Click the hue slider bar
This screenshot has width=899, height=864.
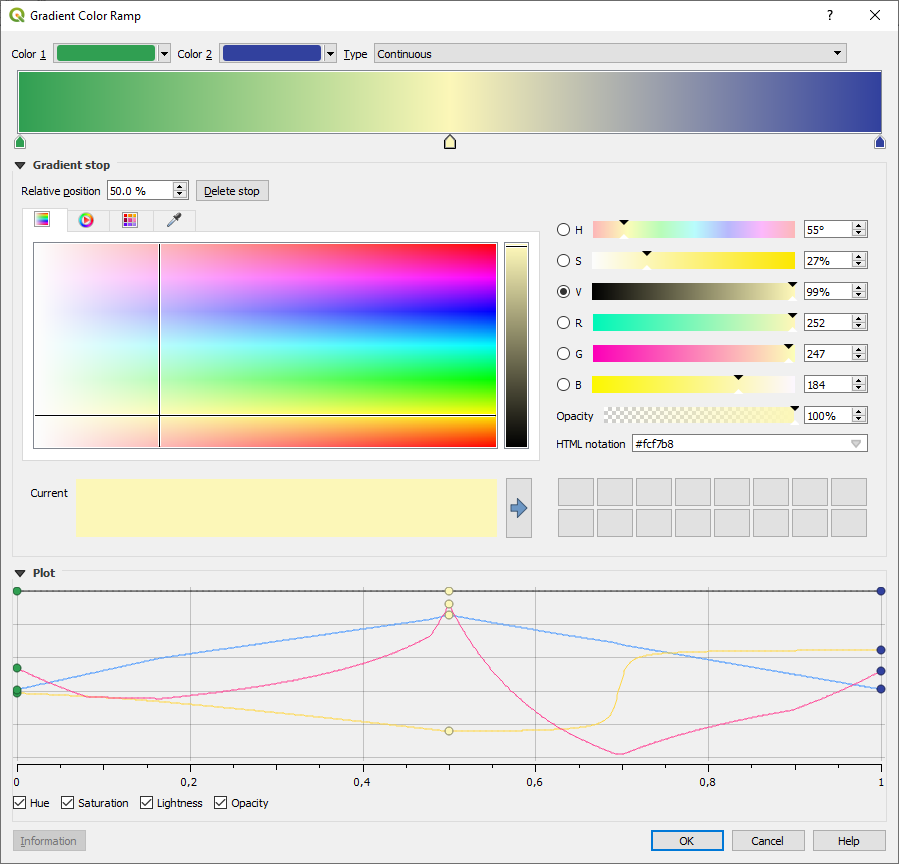coord(694,229)
